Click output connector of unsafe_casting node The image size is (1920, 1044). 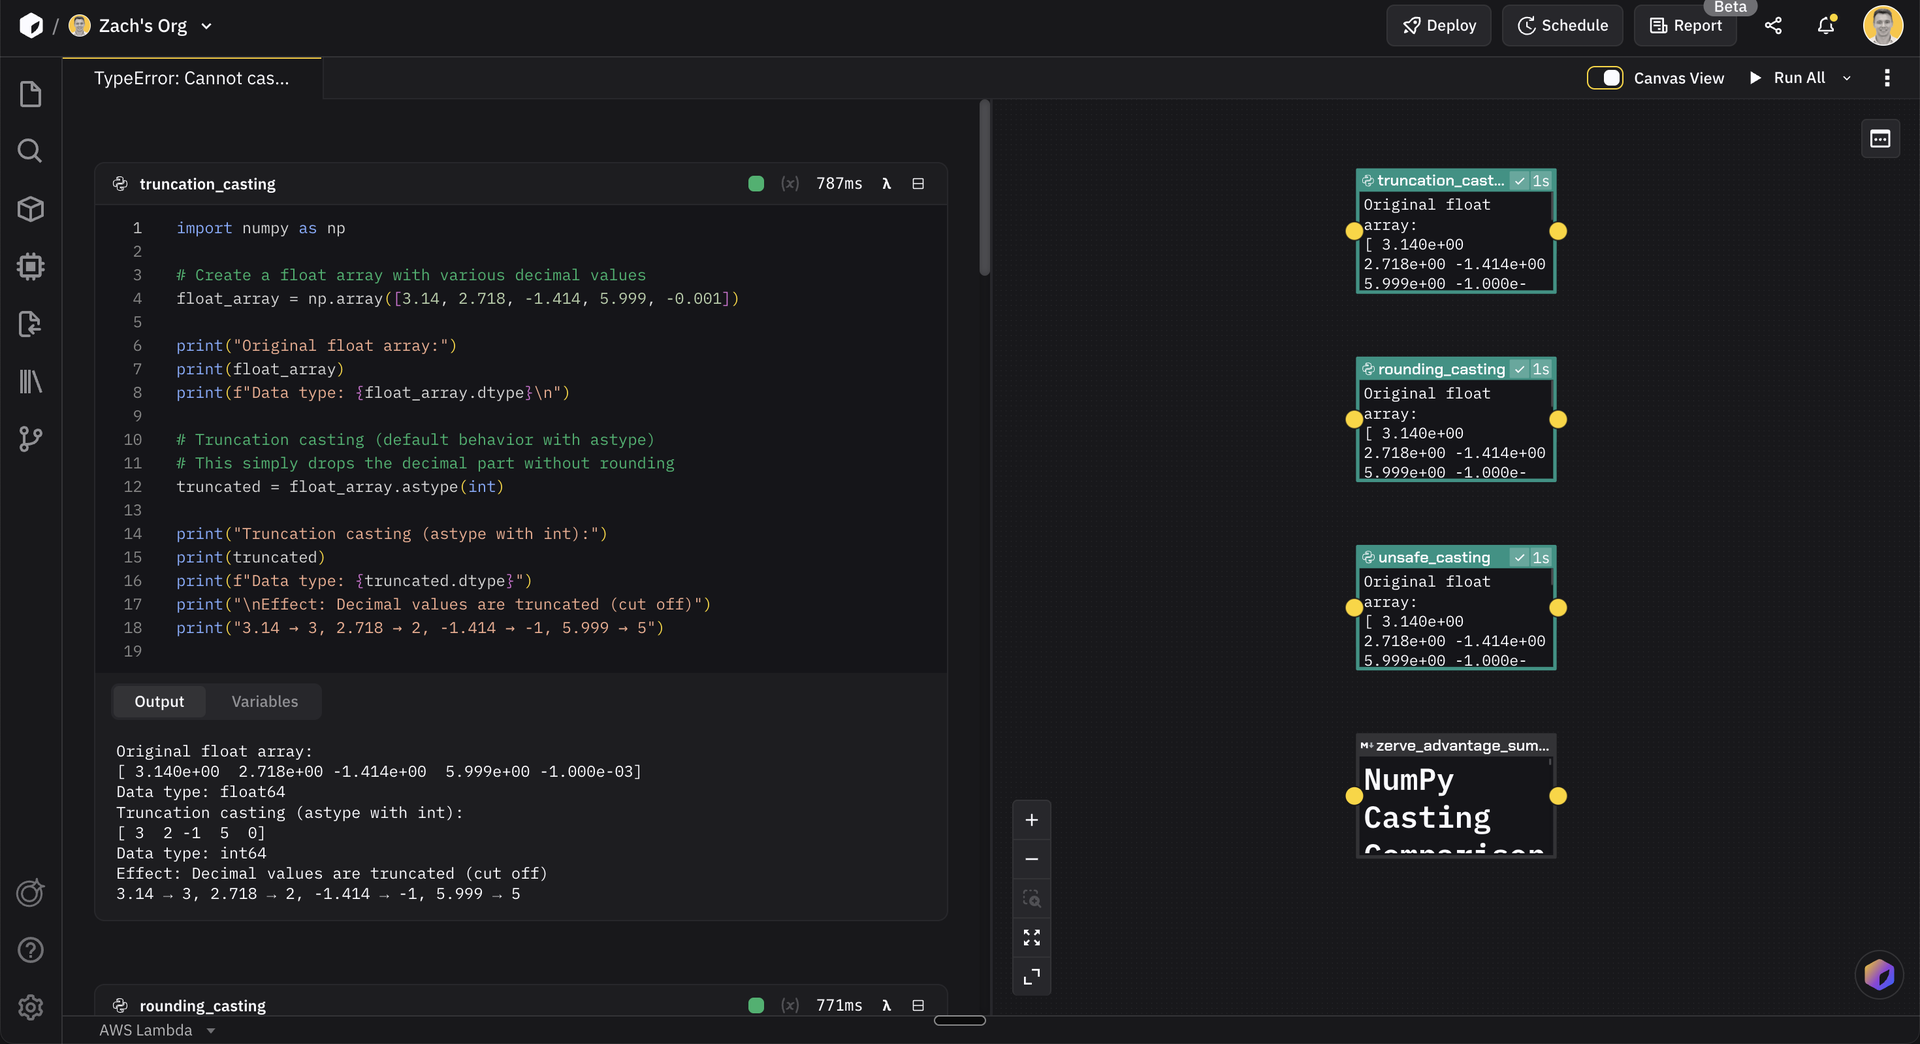tap(1558, 608)
